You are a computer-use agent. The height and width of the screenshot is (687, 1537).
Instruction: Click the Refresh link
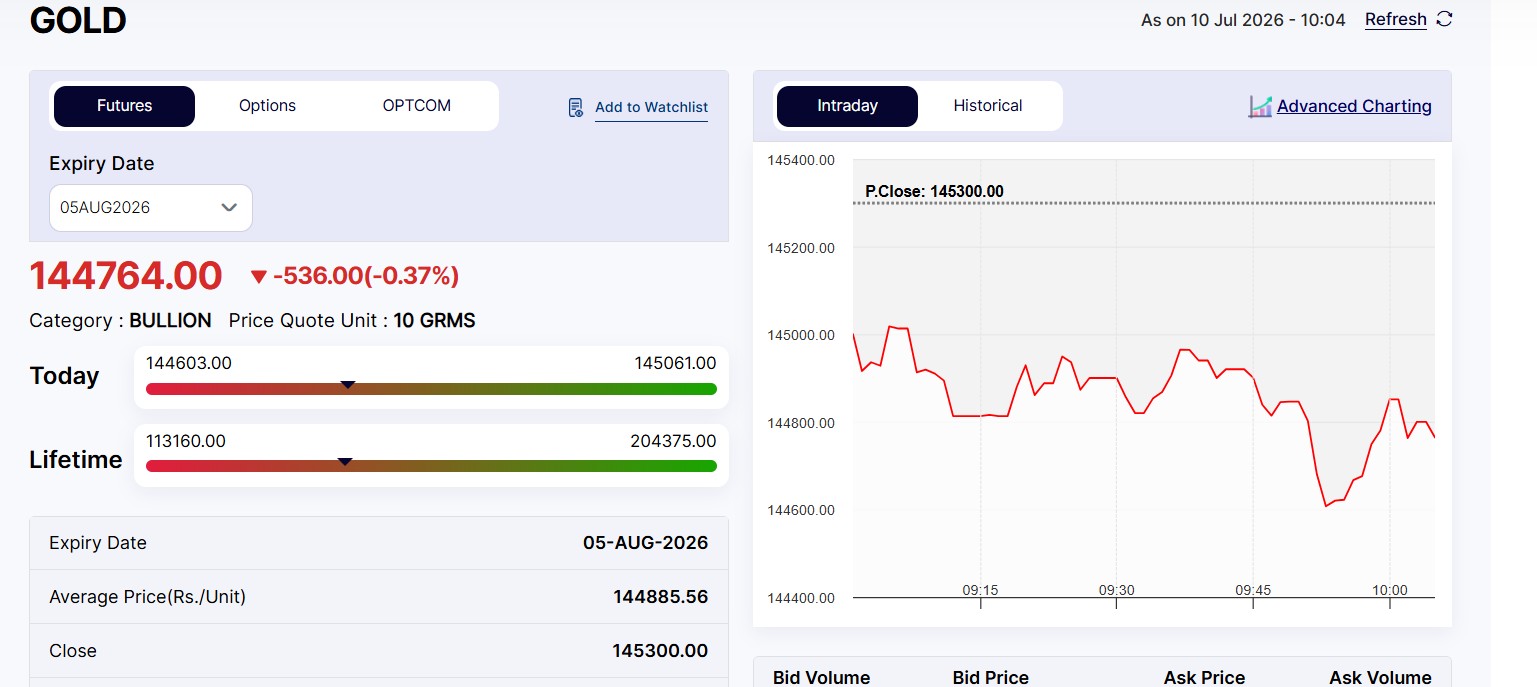[1396, 19]
